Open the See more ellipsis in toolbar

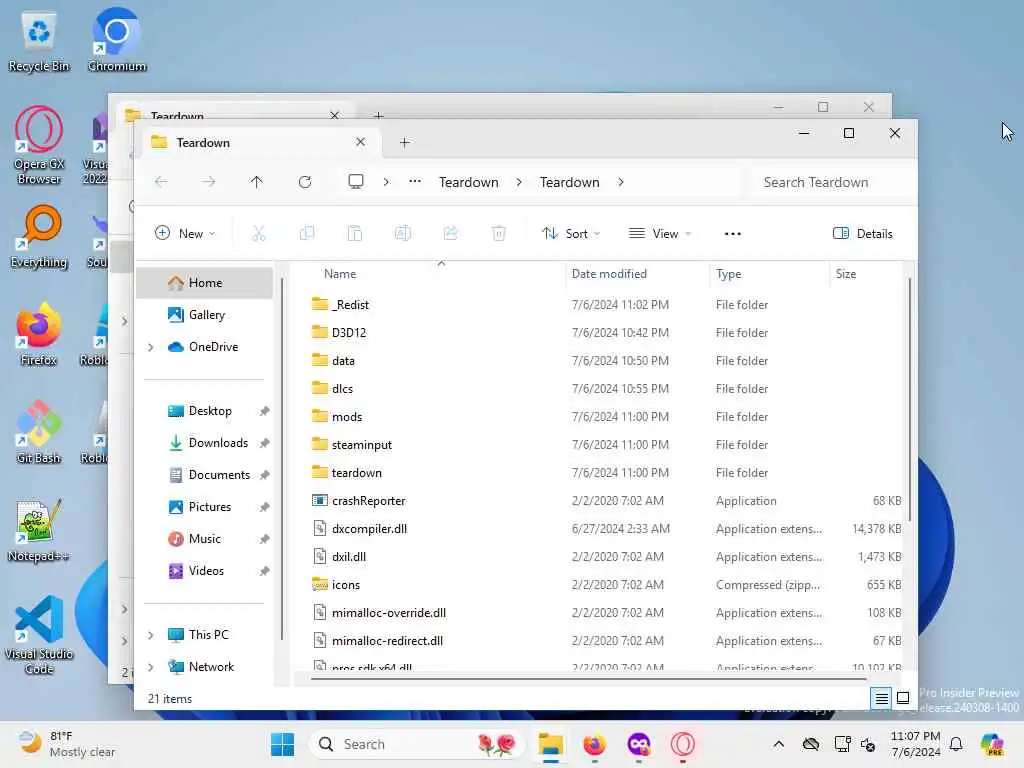pos(733,233)
